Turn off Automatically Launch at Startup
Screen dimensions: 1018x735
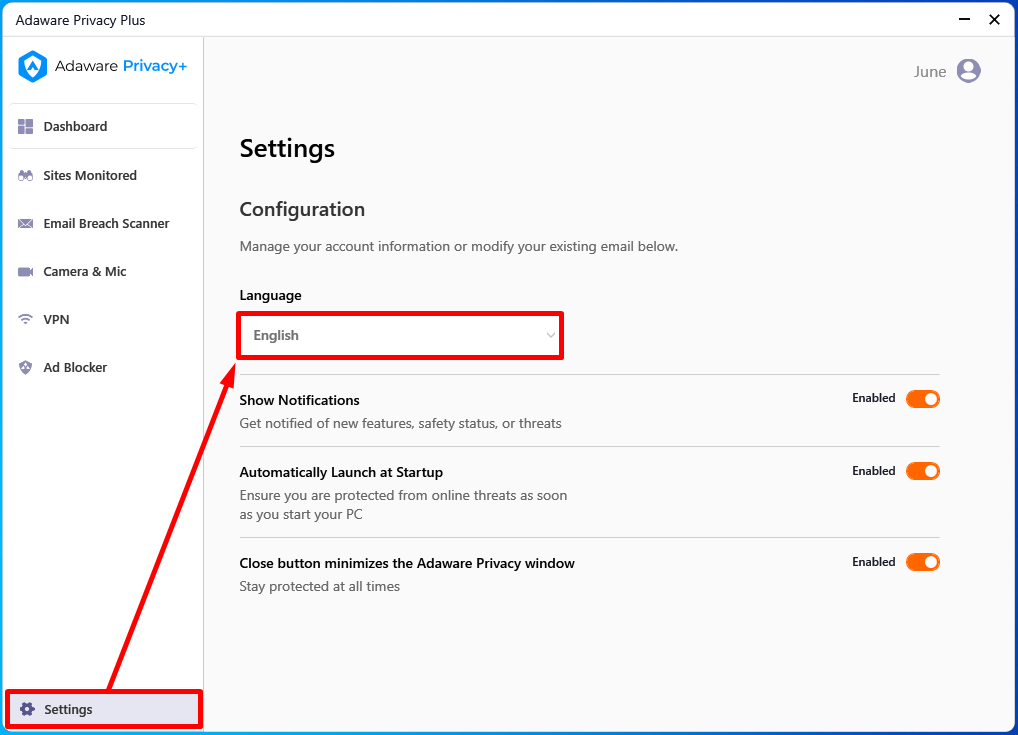tap(923, 471)
